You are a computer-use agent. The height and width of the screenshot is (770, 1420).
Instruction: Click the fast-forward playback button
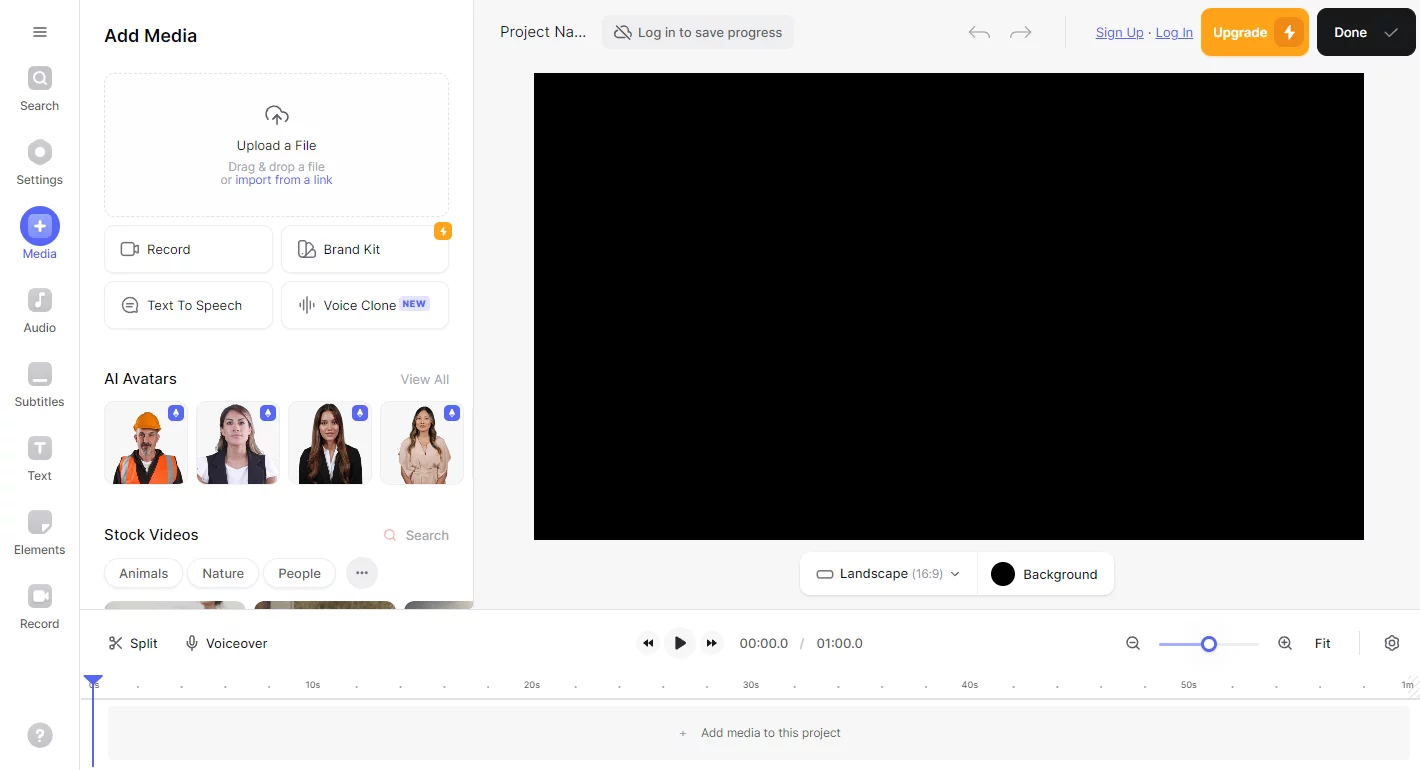point(712,643)
